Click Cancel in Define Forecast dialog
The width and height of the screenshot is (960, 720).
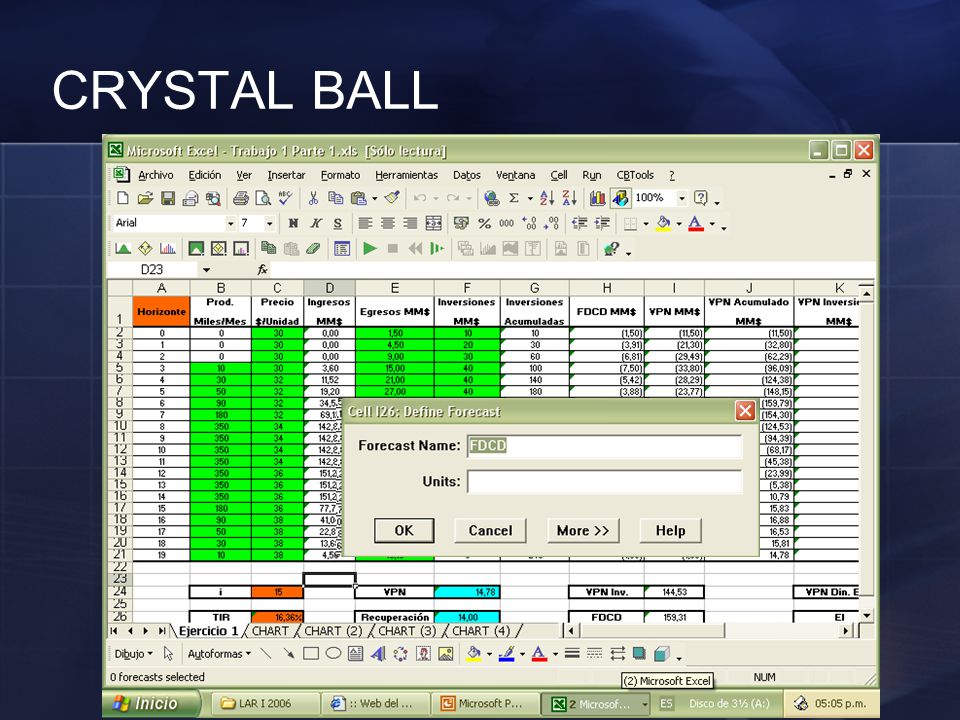[490, 530]
